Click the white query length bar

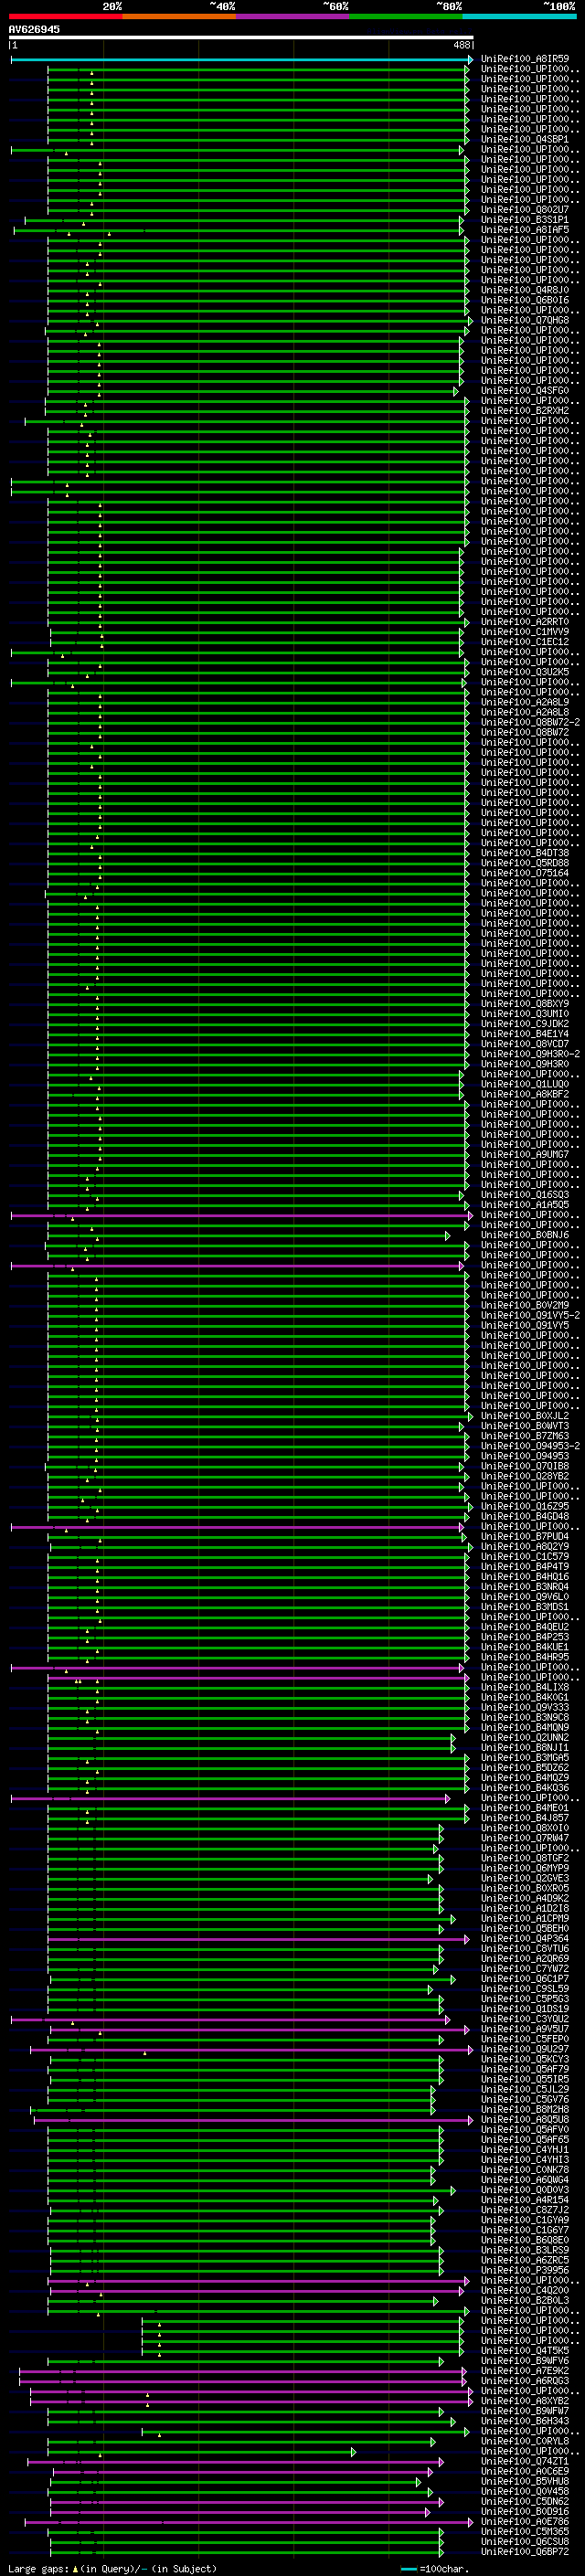pyautogui.click(x=241, y=38)
